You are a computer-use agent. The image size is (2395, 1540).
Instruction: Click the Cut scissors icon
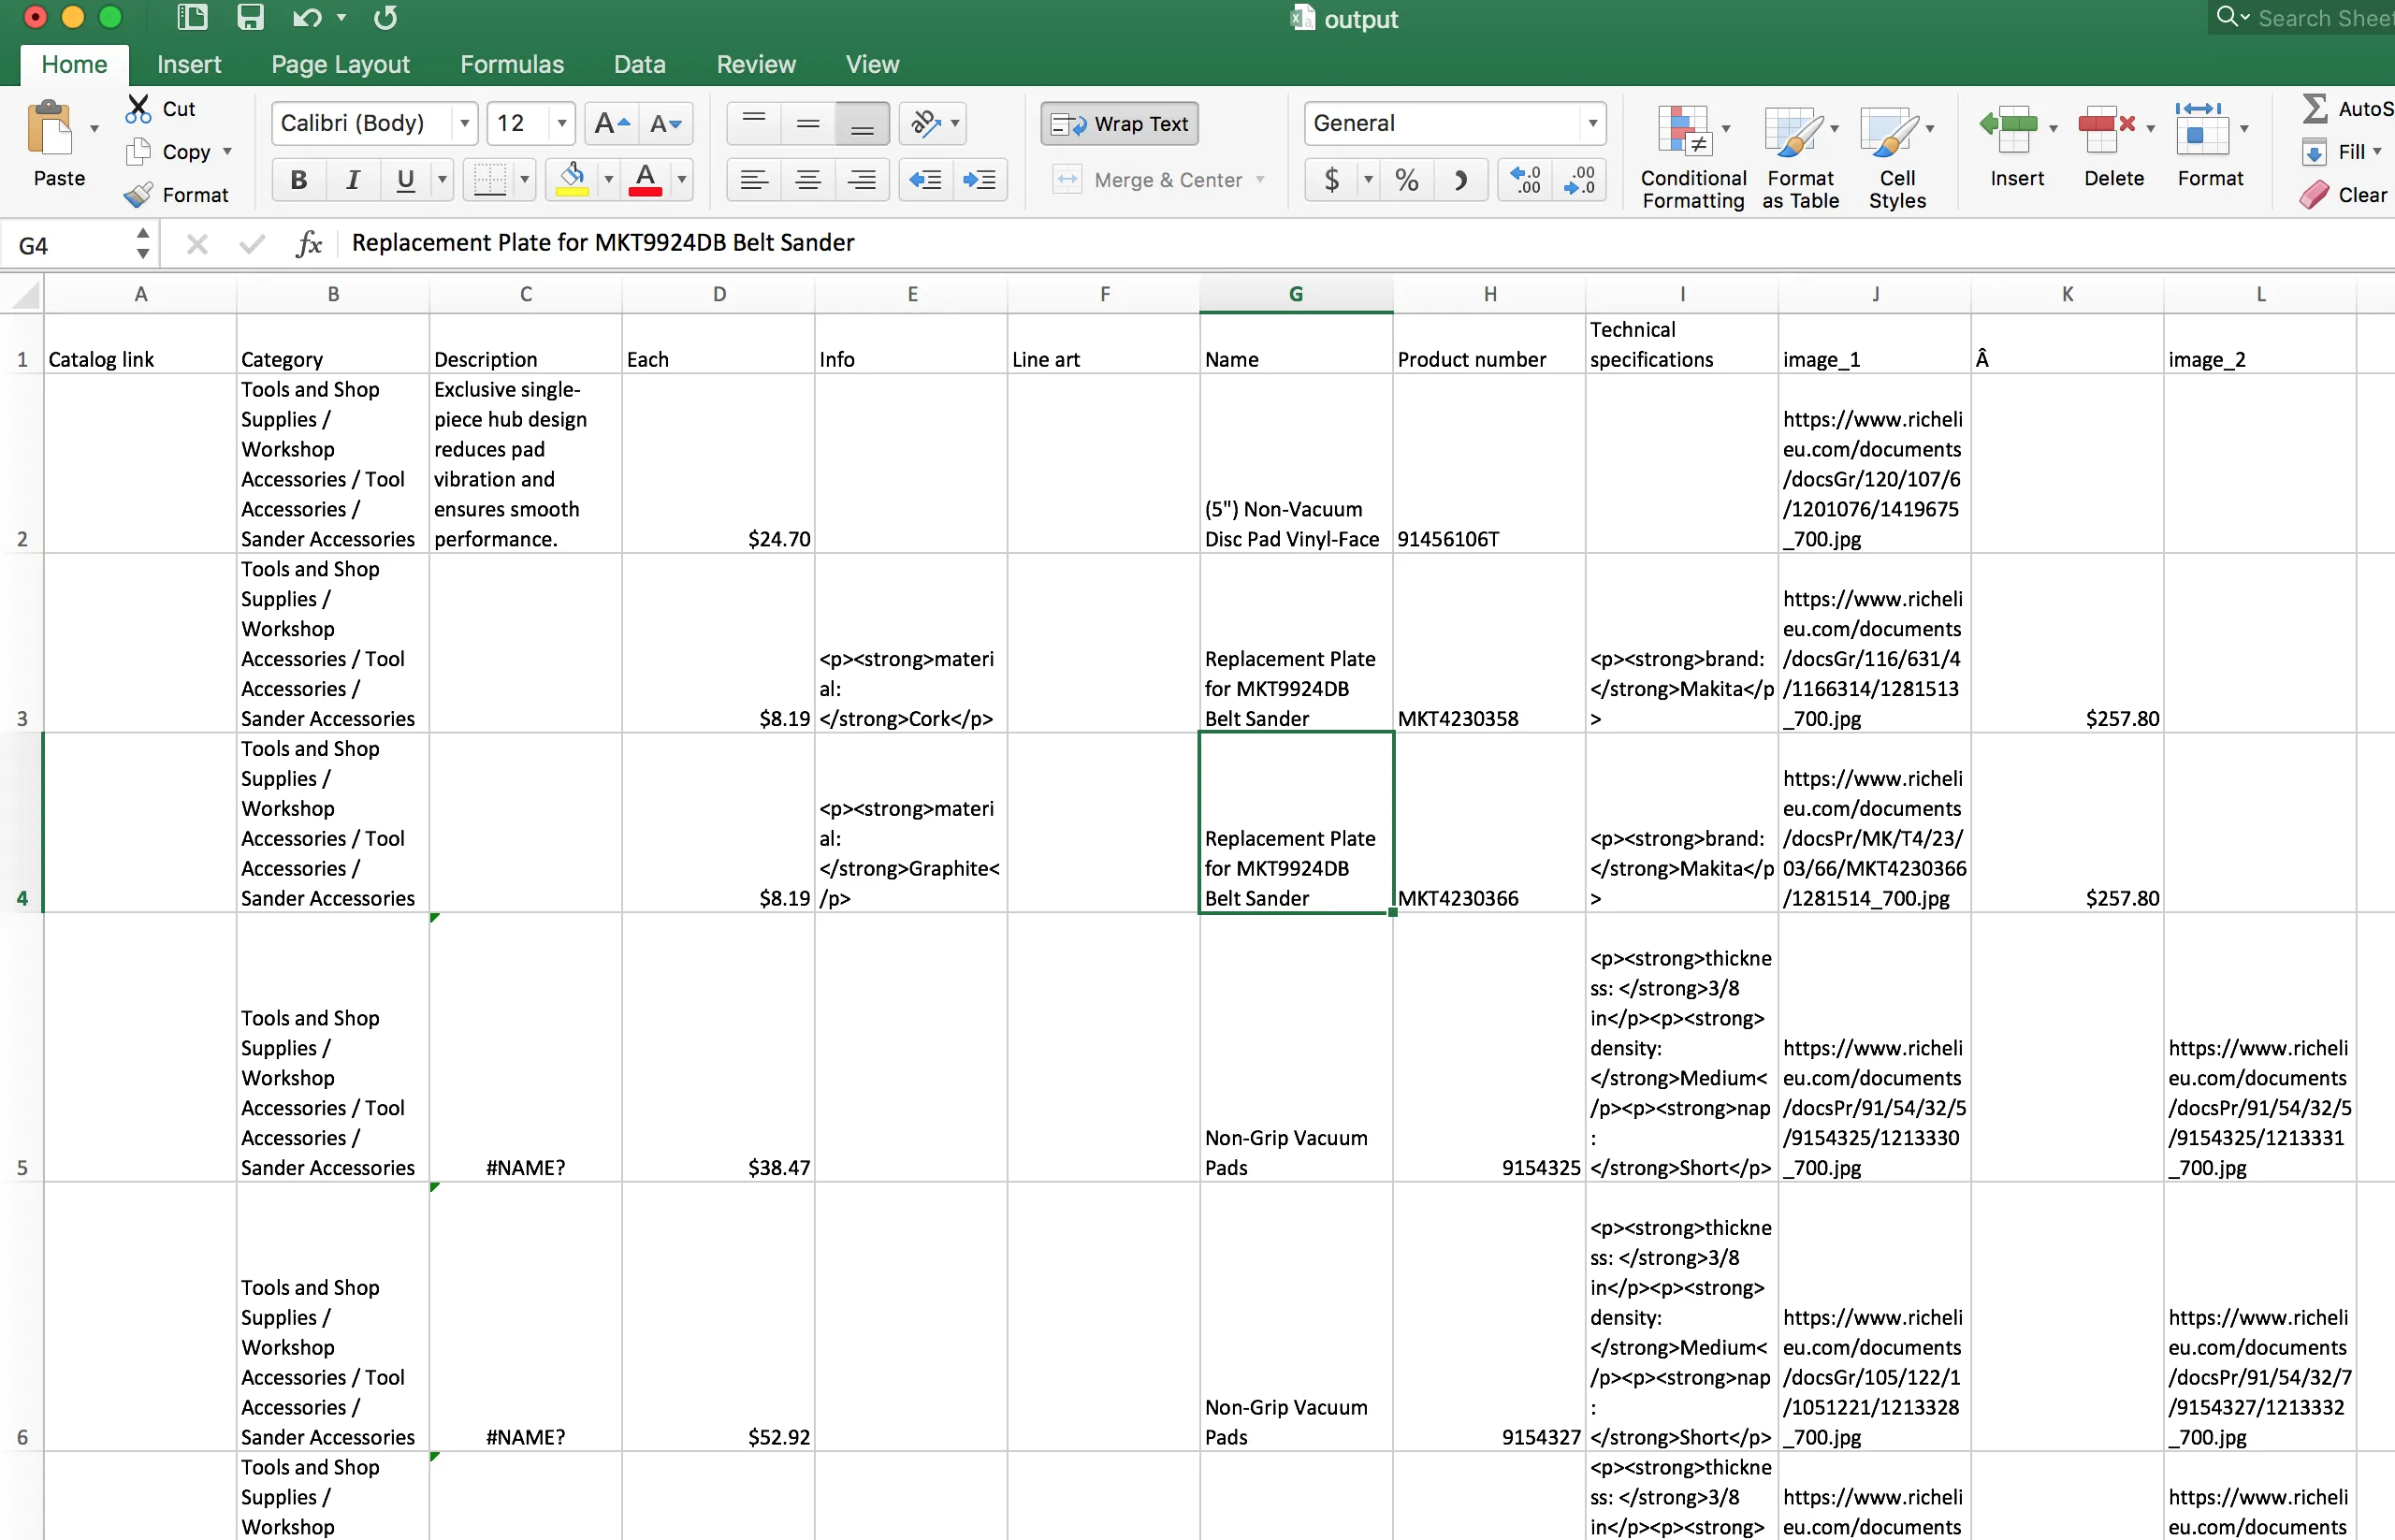click(138, 108)
